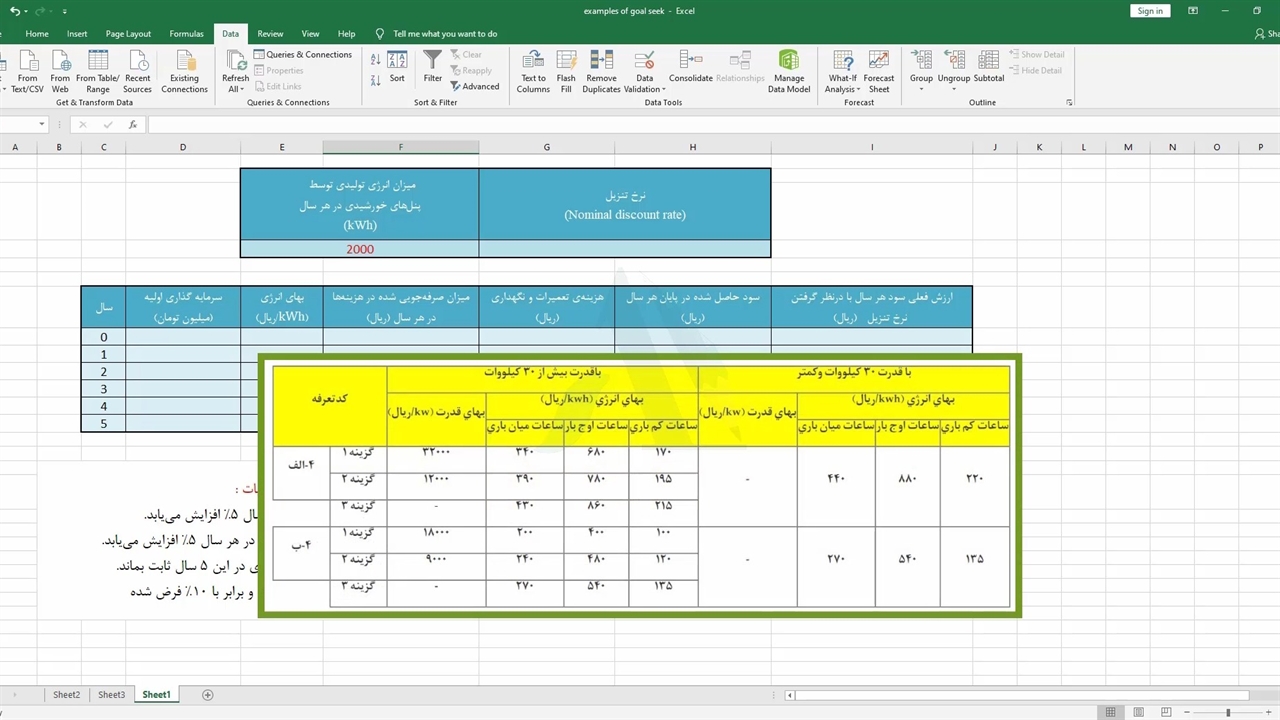The width and height of the screenshot is (1280, 720).
Task: Switch to Page Break Preview view
Action: pyautogui.click(x=1165, y=712)
